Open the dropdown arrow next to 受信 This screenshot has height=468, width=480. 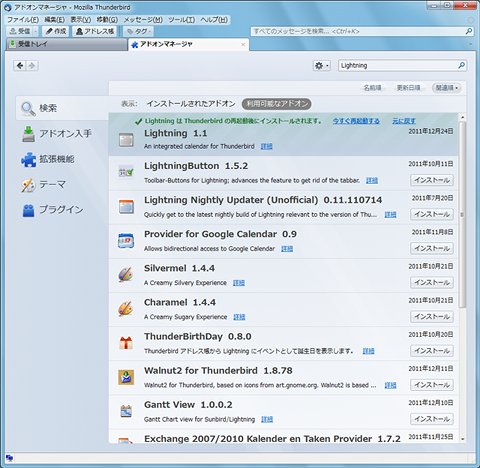(x=35, y=31)
